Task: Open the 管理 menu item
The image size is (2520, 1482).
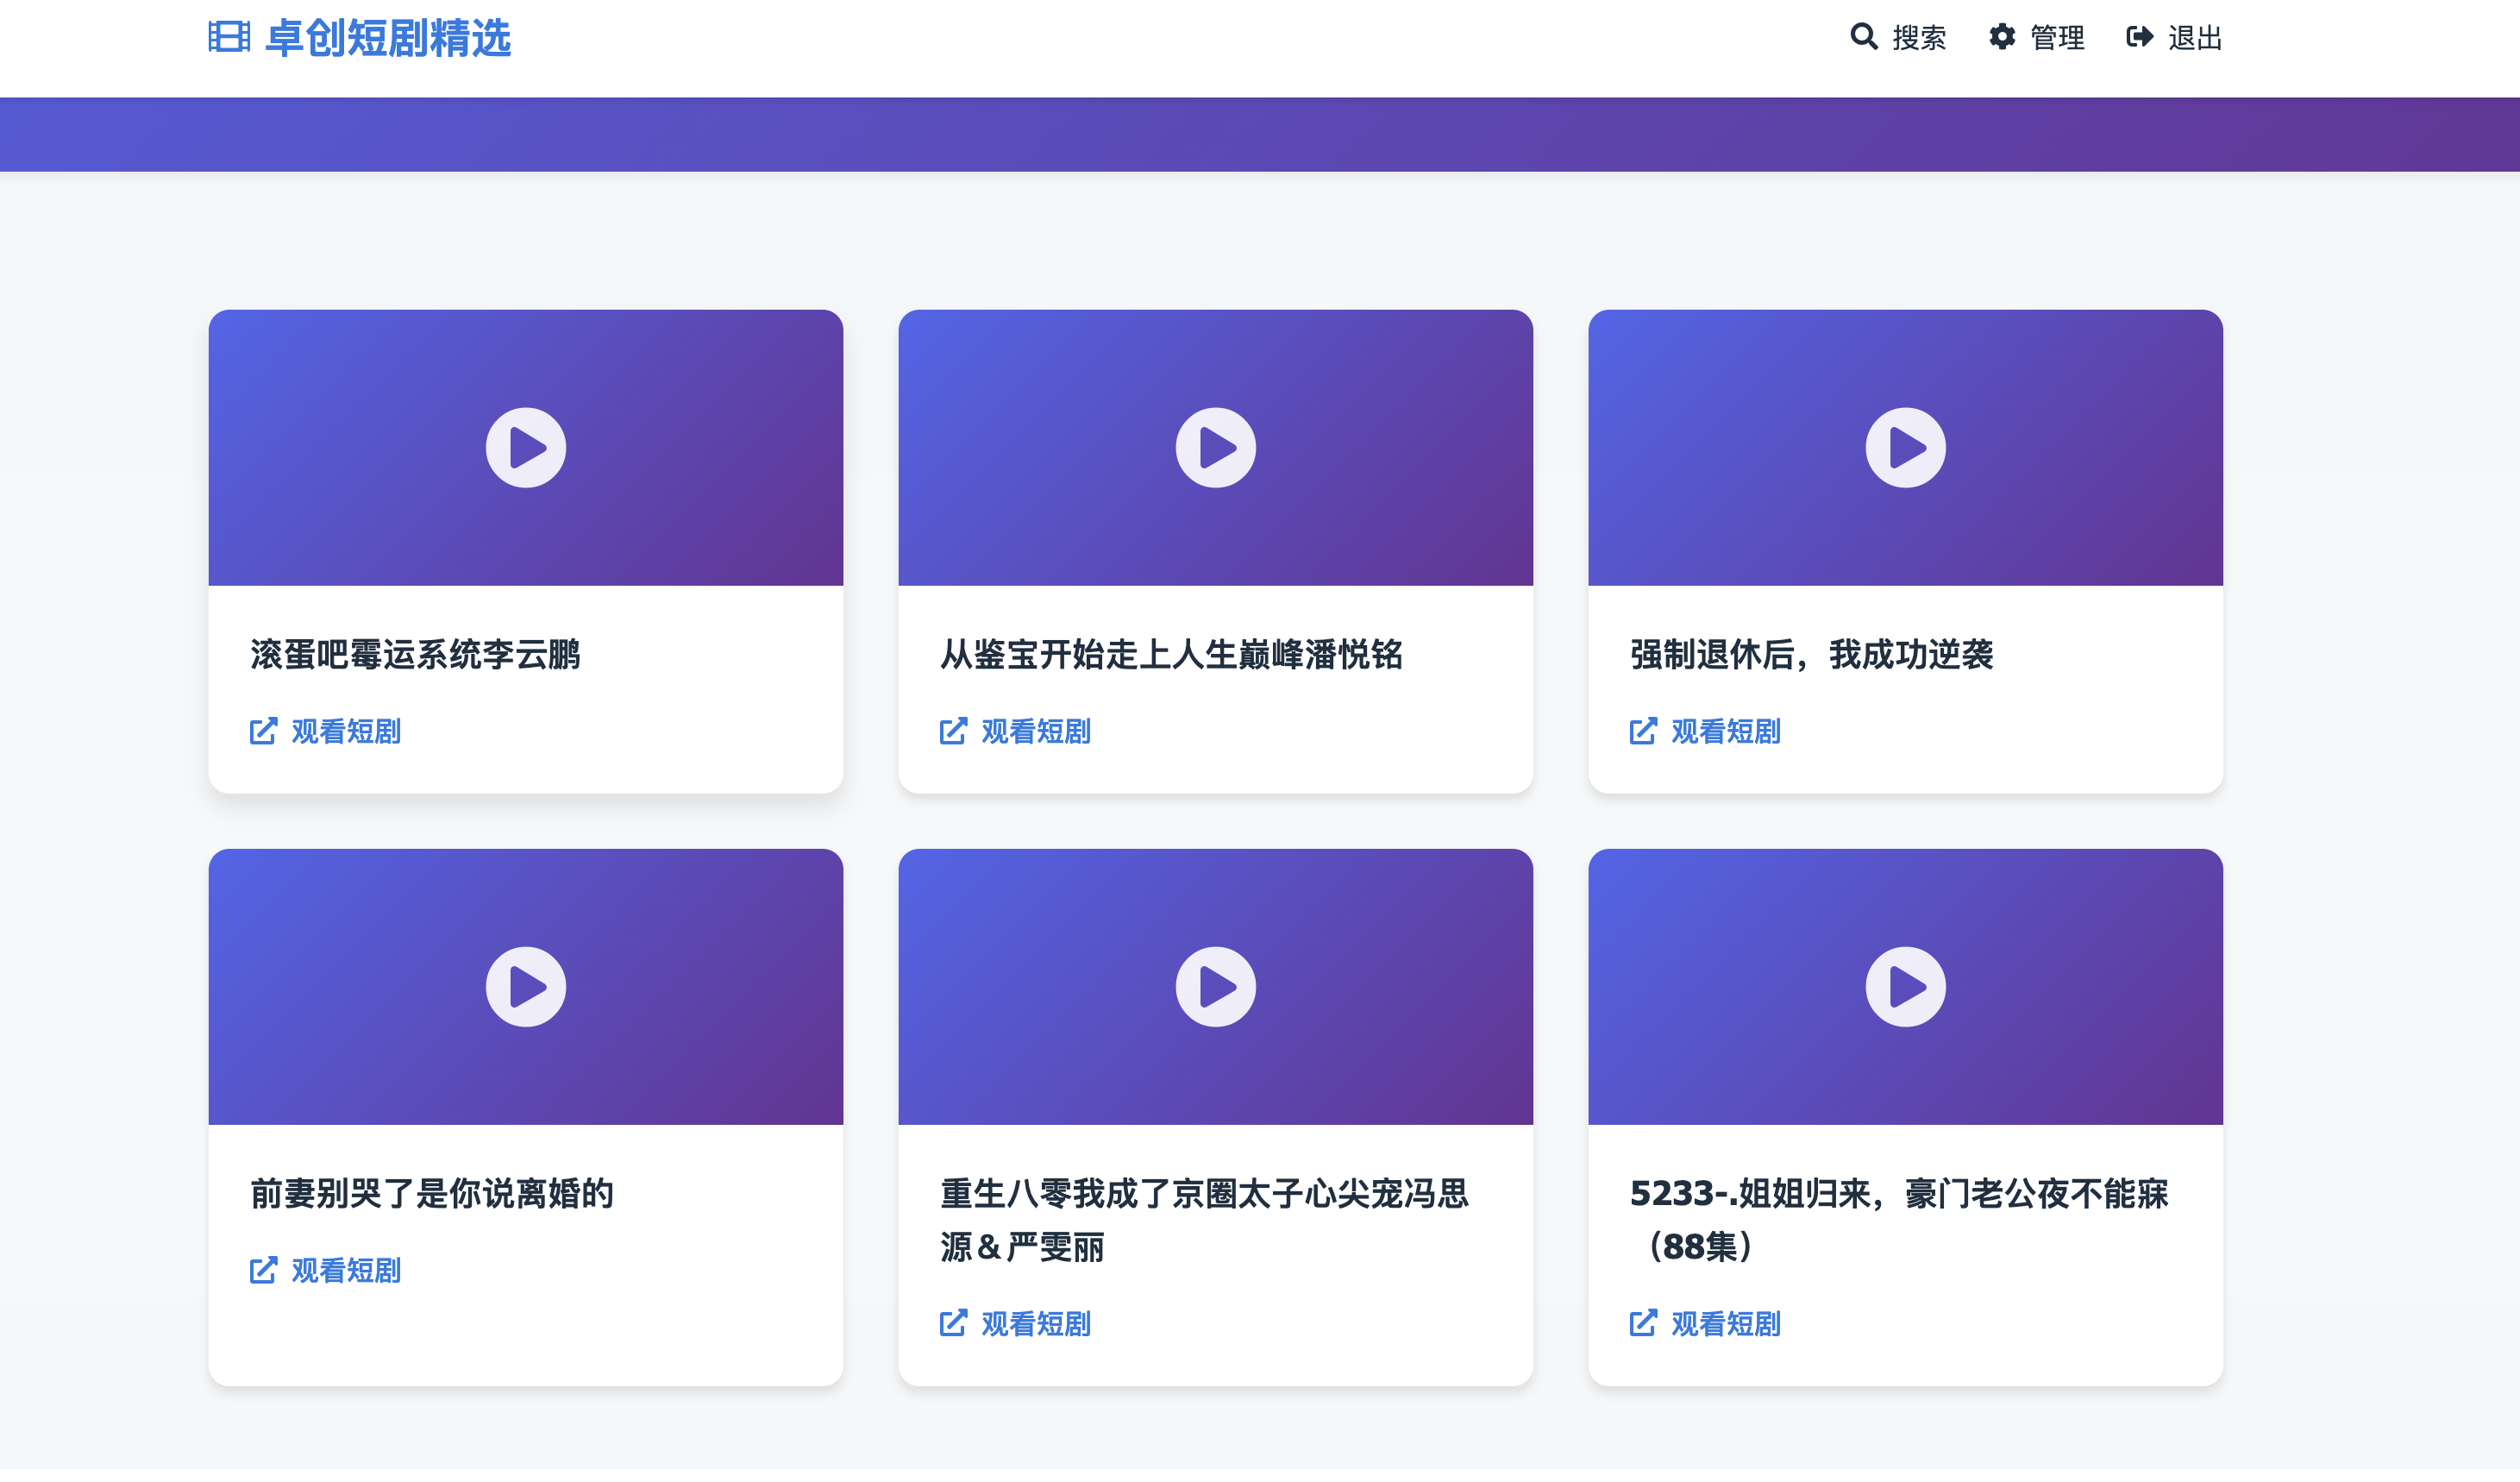Action: tap(2037, 37)
